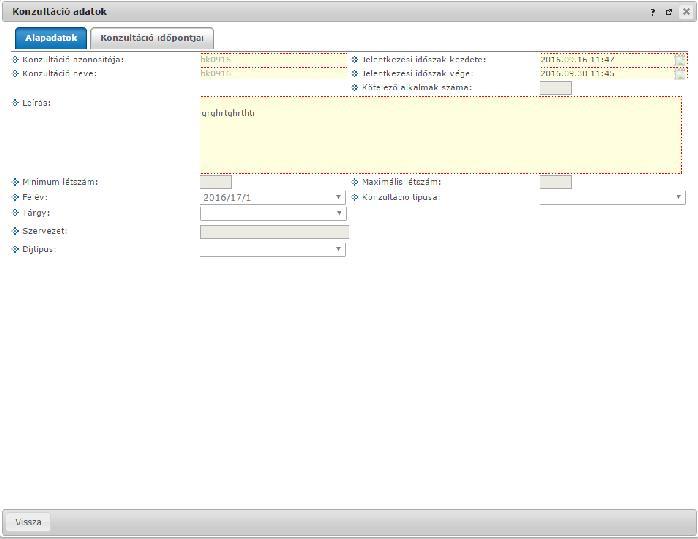This screenshot has height=539, width=698.
Task: Close the Konzultáció adatok dialog
Action: 686,12
